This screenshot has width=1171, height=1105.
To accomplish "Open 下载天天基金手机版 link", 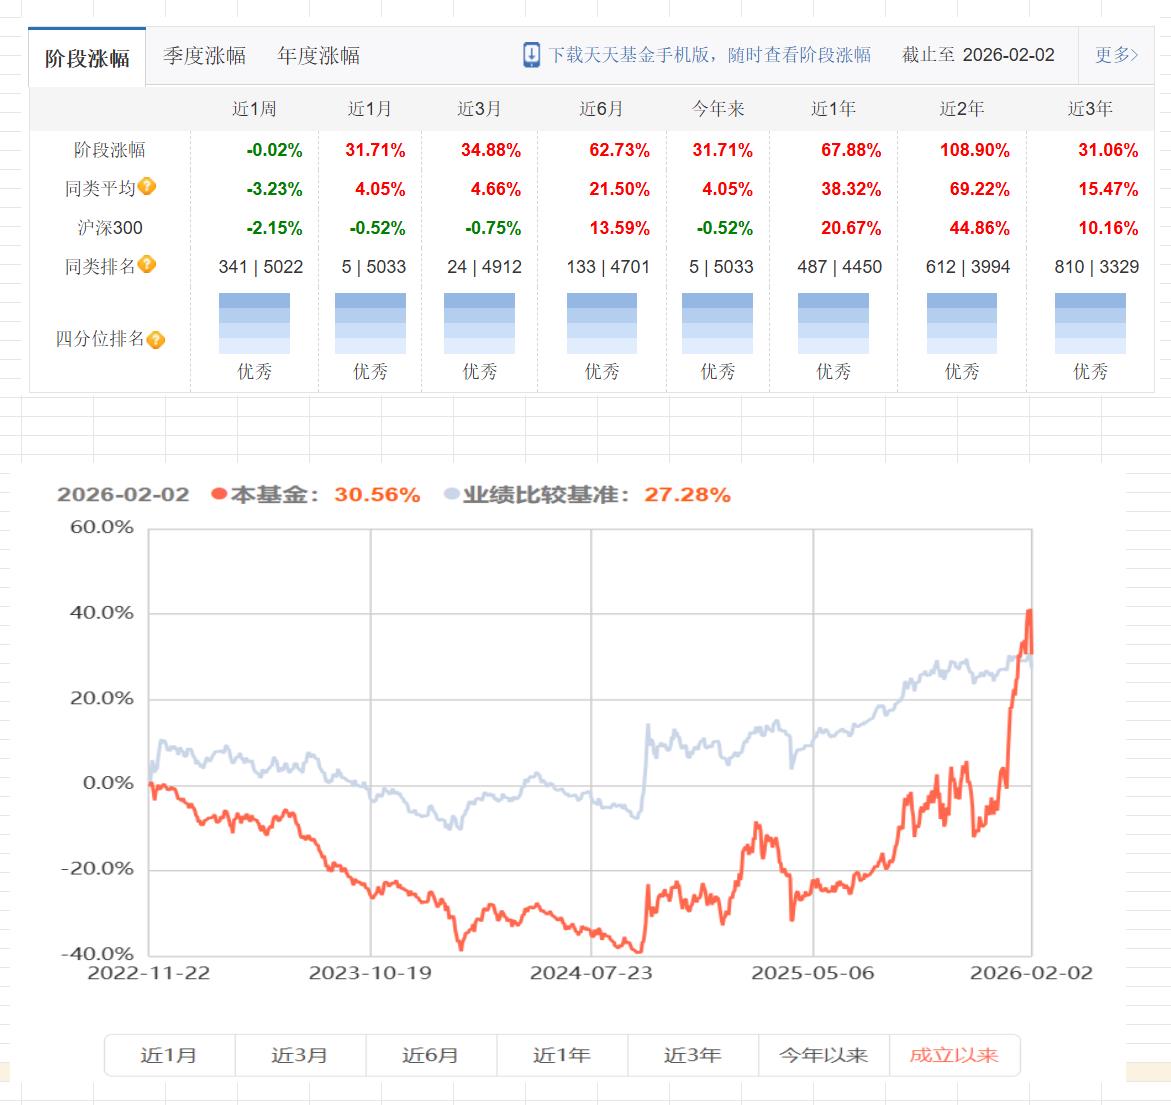I will point(709,55).
